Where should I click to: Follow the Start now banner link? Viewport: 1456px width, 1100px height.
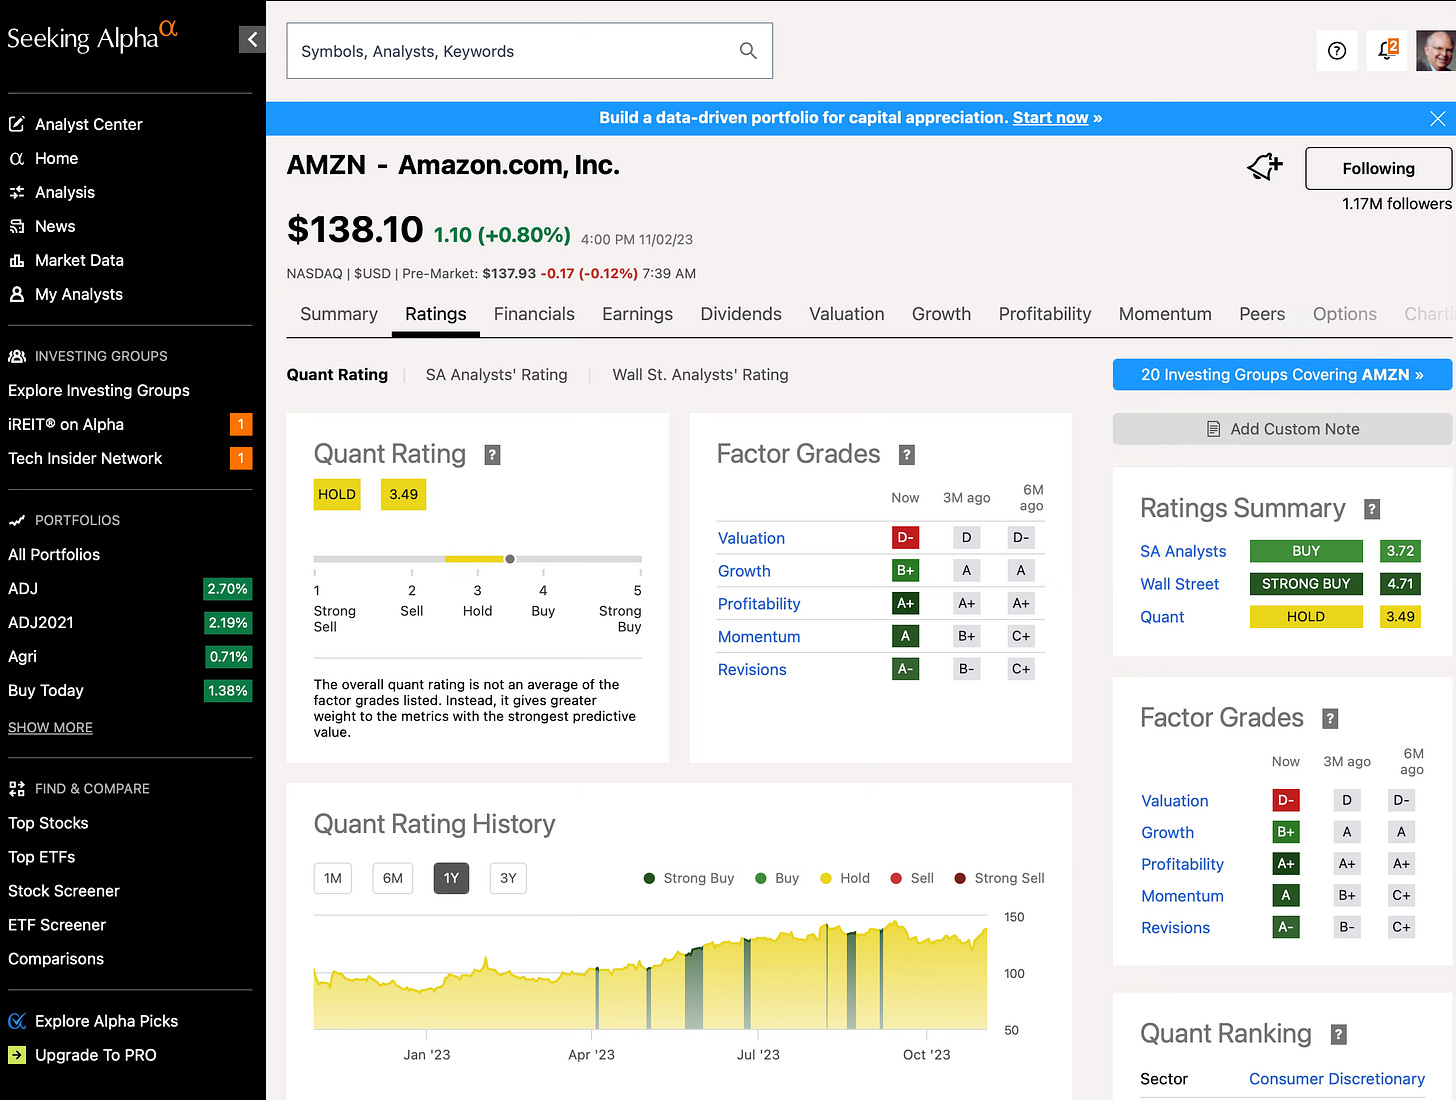click(1050, 118)
